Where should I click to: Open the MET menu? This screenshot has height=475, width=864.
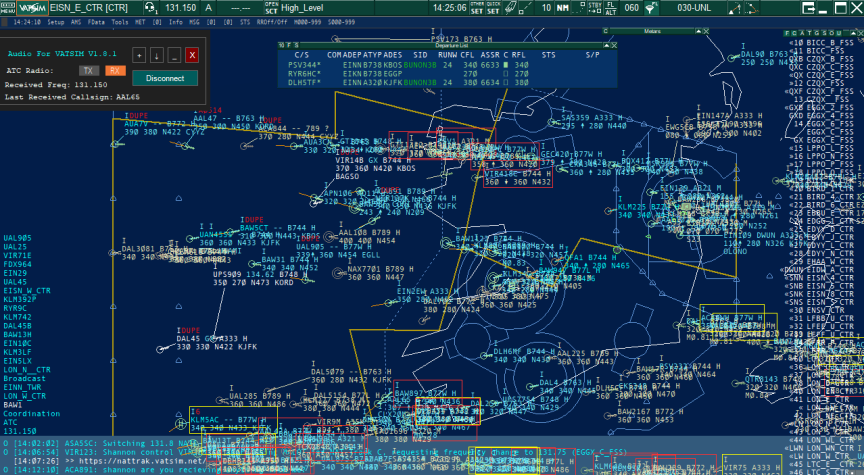(140, 22)
